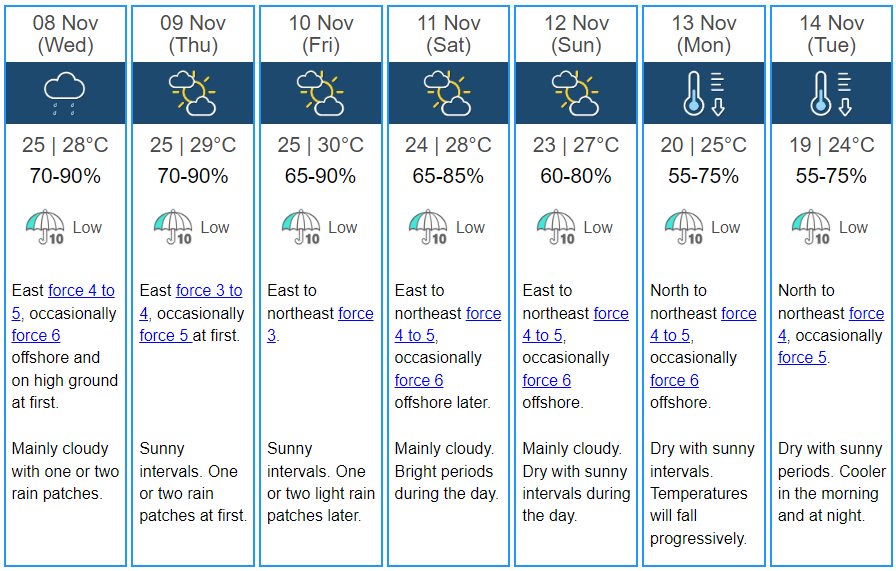The image size is (896, 571).
Task: Click the falling temperature thermometer icon for 13 Nov
Action: pyautogui.click(x=704, y=93)
